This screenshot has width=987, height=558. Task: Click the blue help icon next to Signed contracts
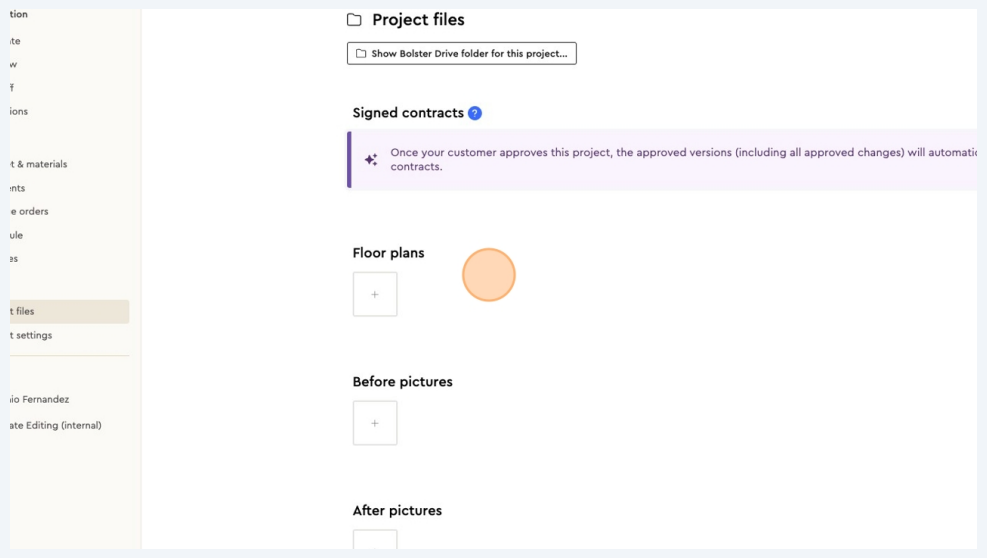coord(475,113)
